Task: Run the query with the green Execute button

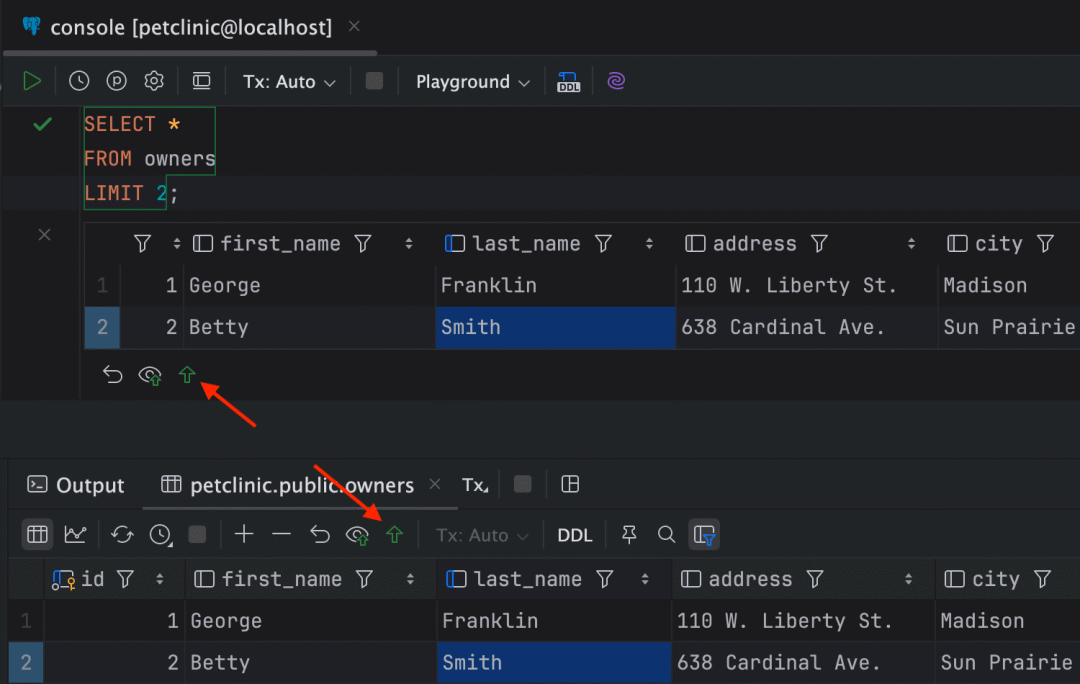Action: [32, 81]
